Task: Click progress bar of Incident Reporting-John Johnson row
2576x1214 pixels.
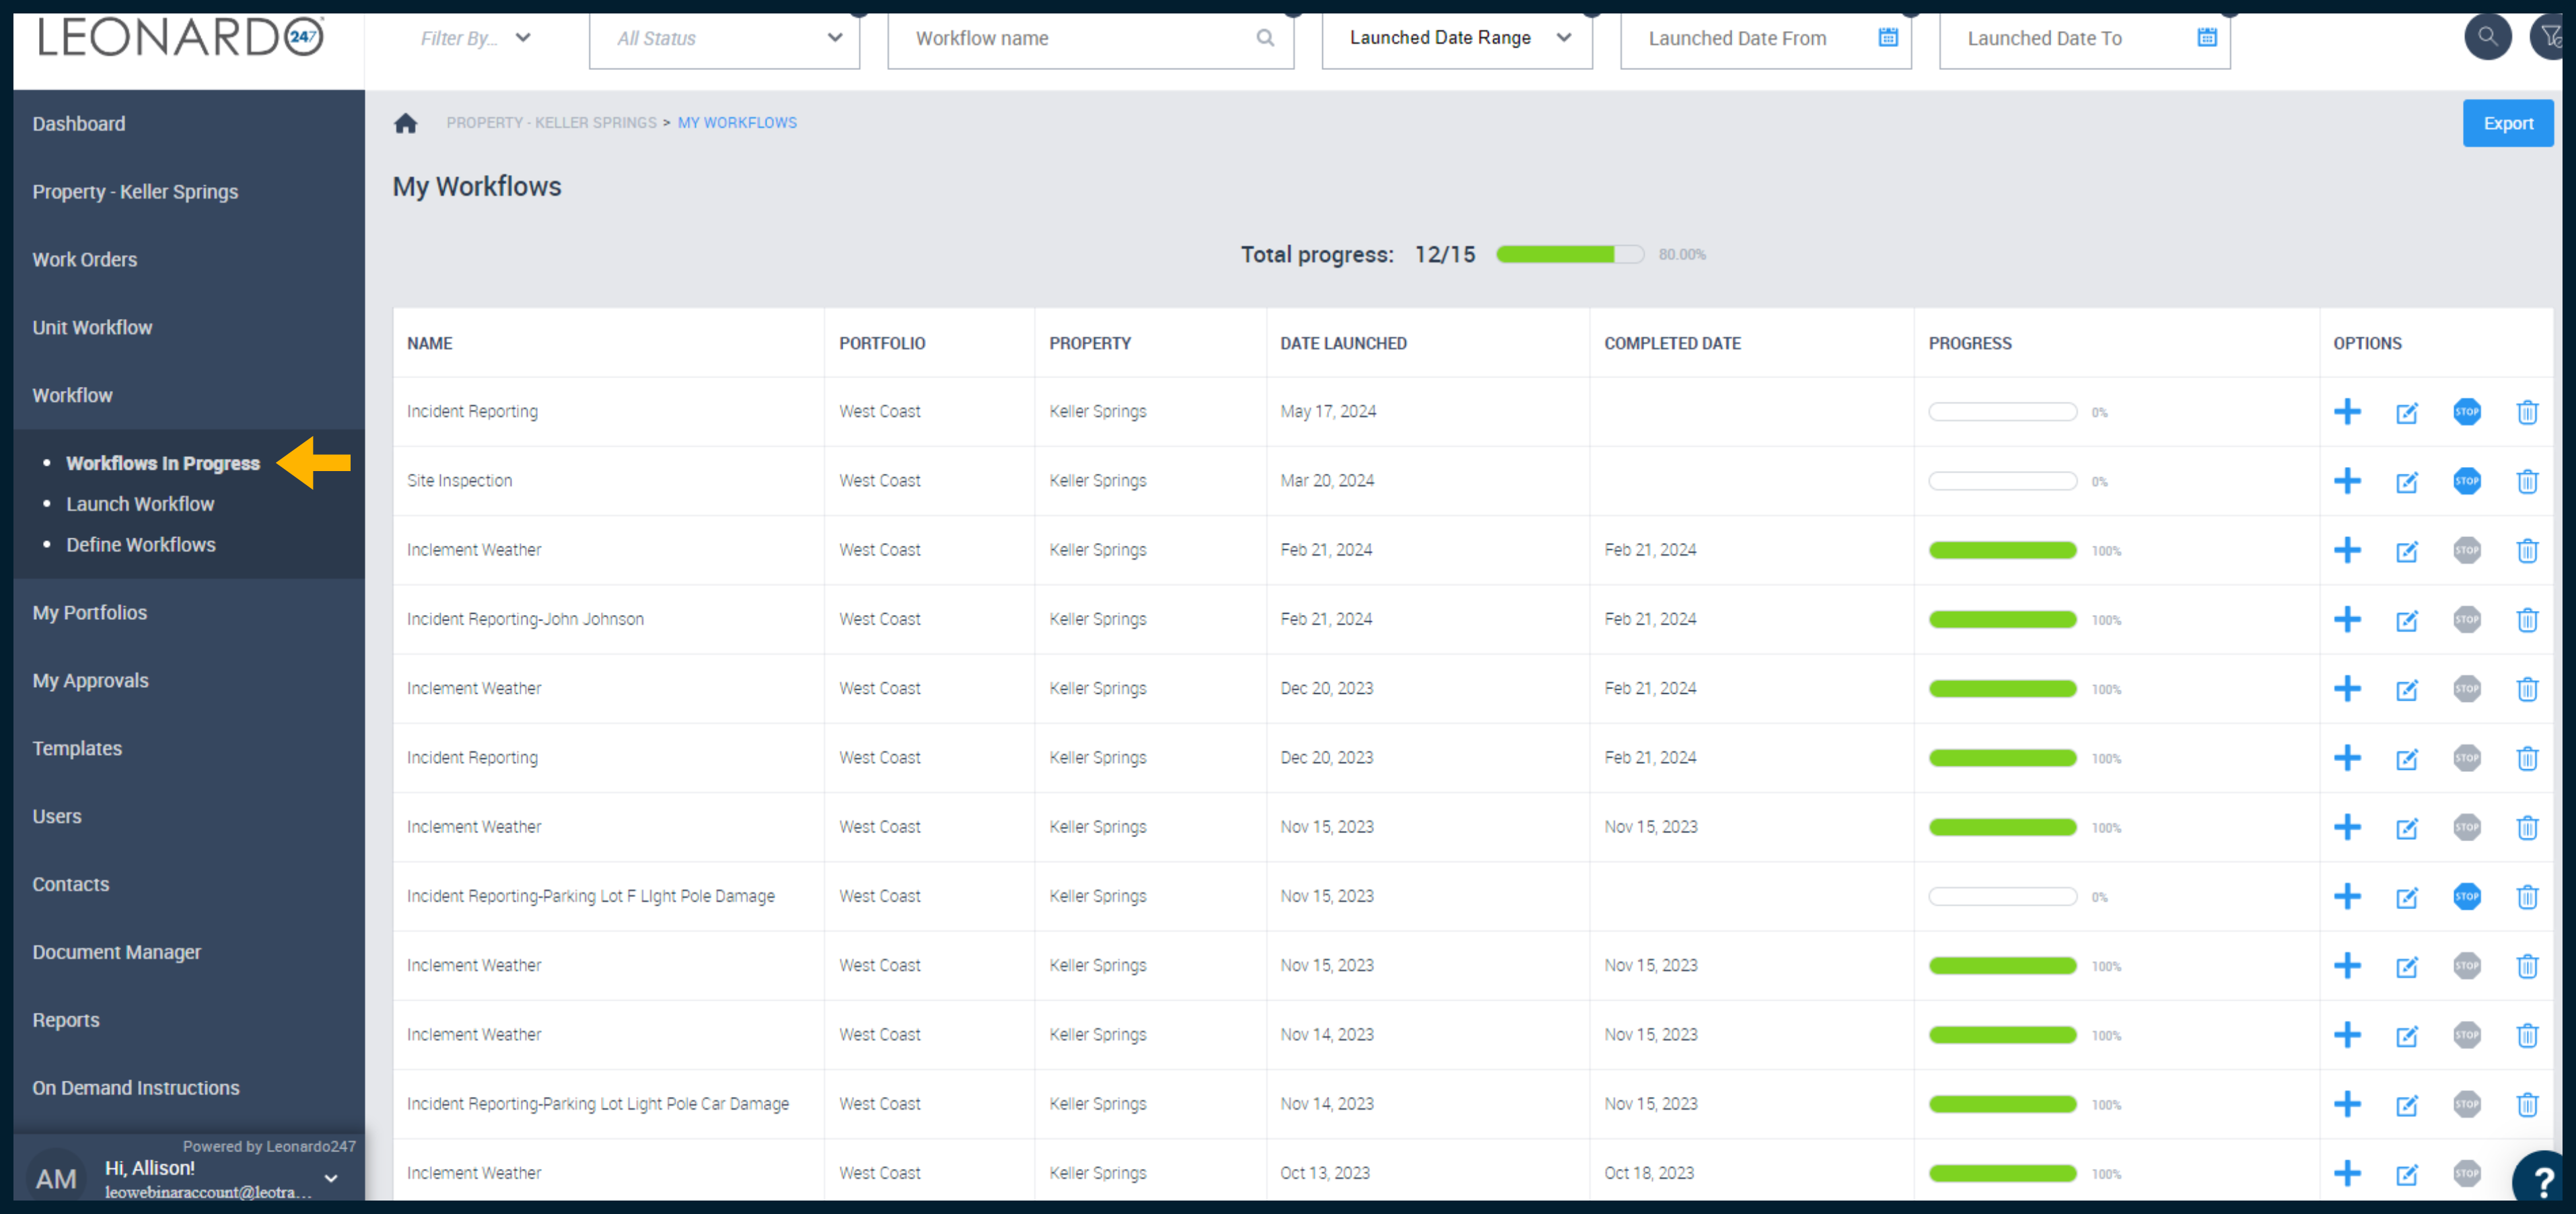Action: pyautogui.click(x=2002, y=620)
